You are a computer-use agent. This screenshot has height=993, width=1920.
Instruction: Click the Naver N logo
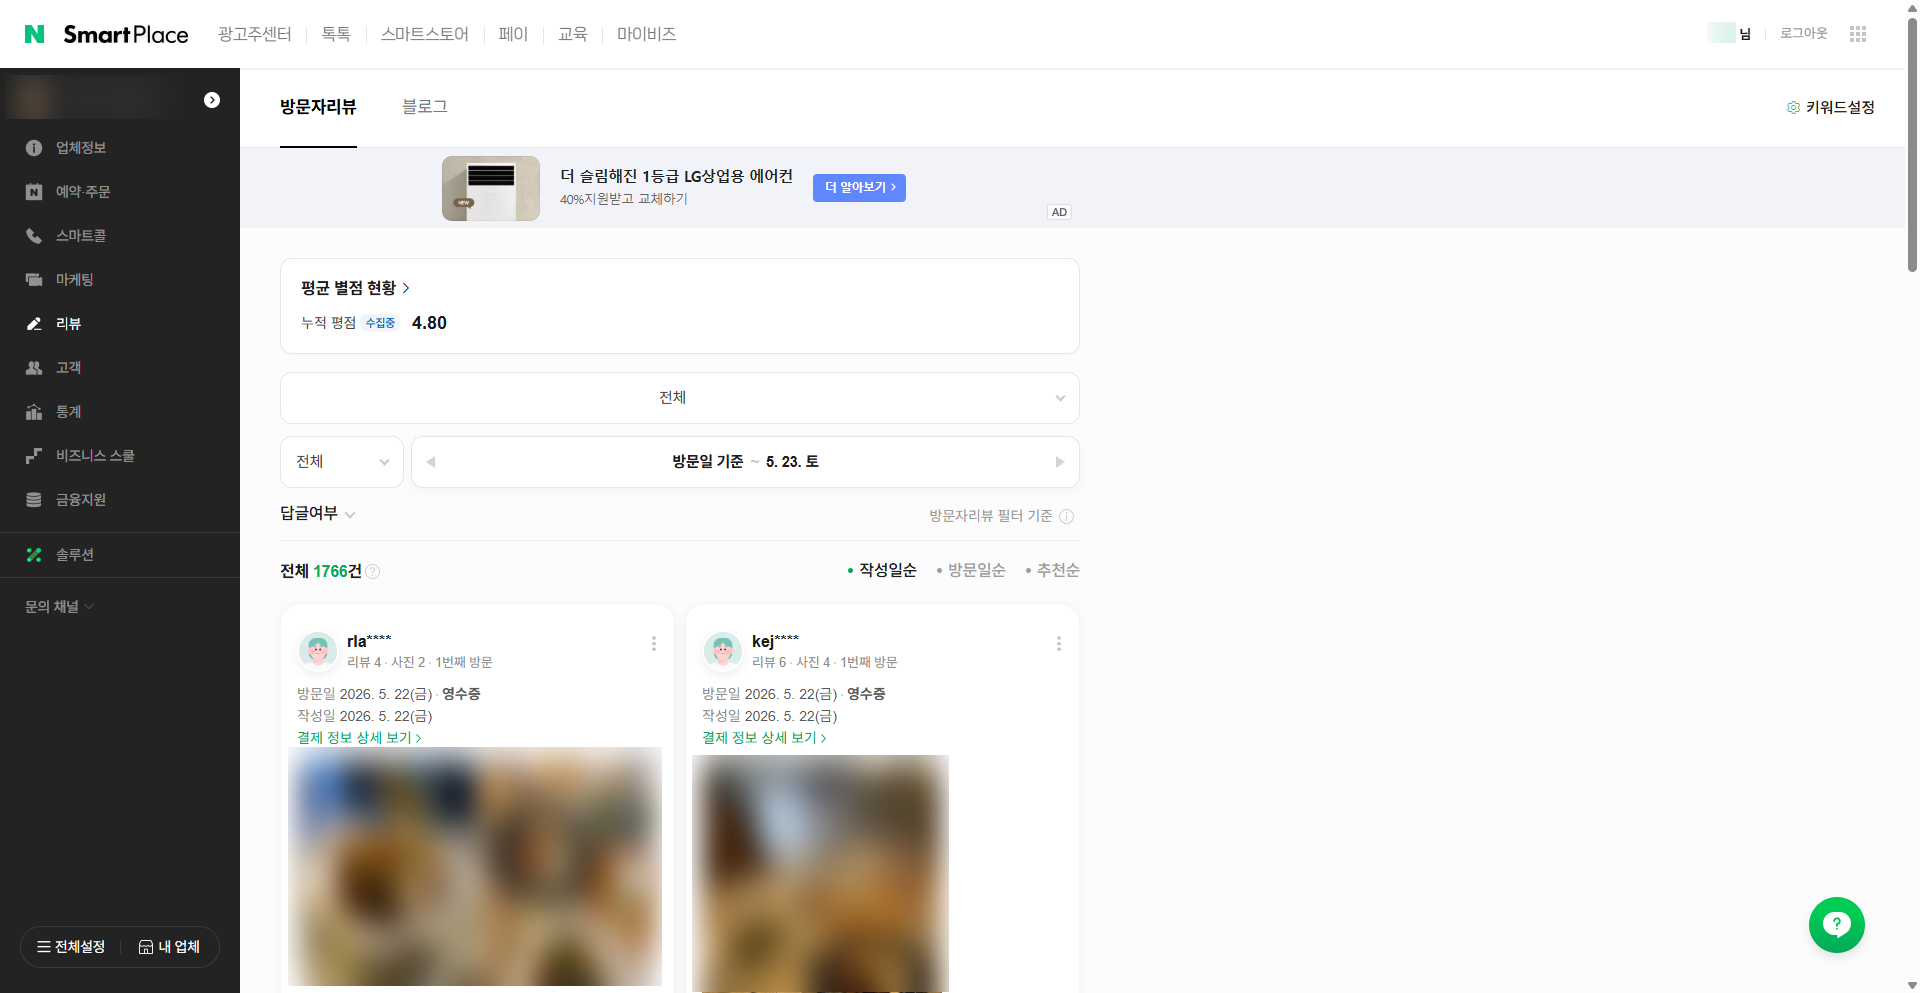pos(35,34)
